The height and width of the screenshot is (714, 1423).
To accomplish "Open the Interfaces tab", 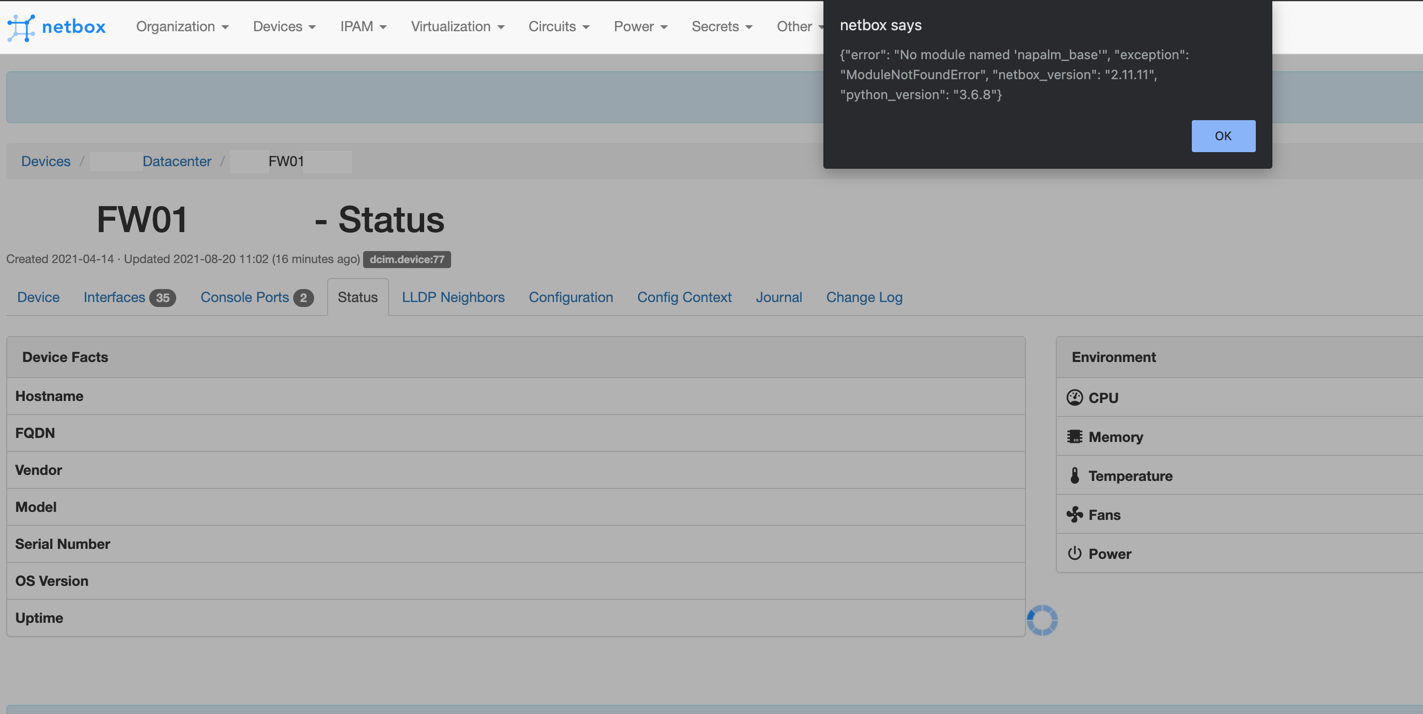I will 130,297.
